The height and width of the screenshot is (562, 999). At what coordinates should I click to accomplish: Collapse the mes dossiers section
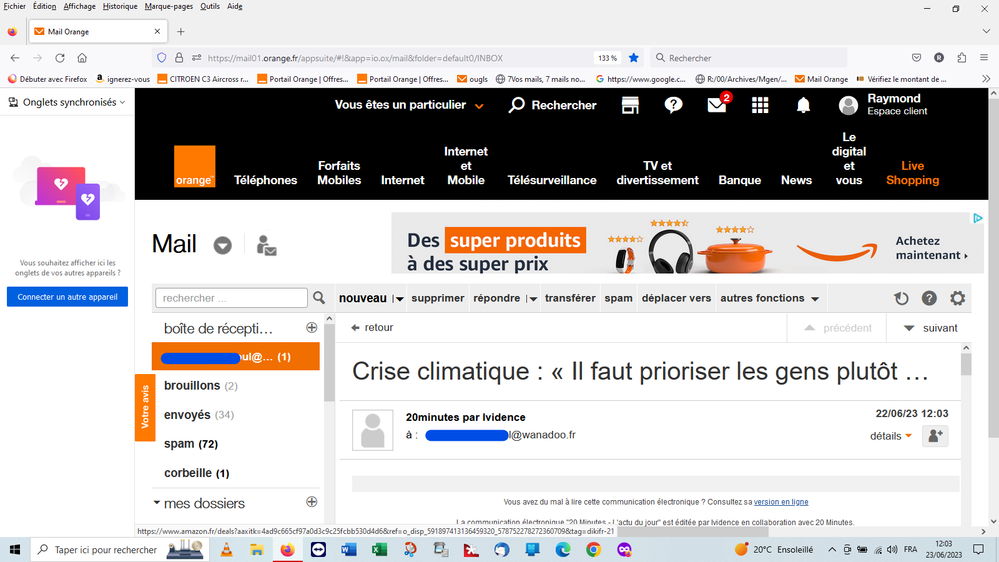[x=157, y=502]
